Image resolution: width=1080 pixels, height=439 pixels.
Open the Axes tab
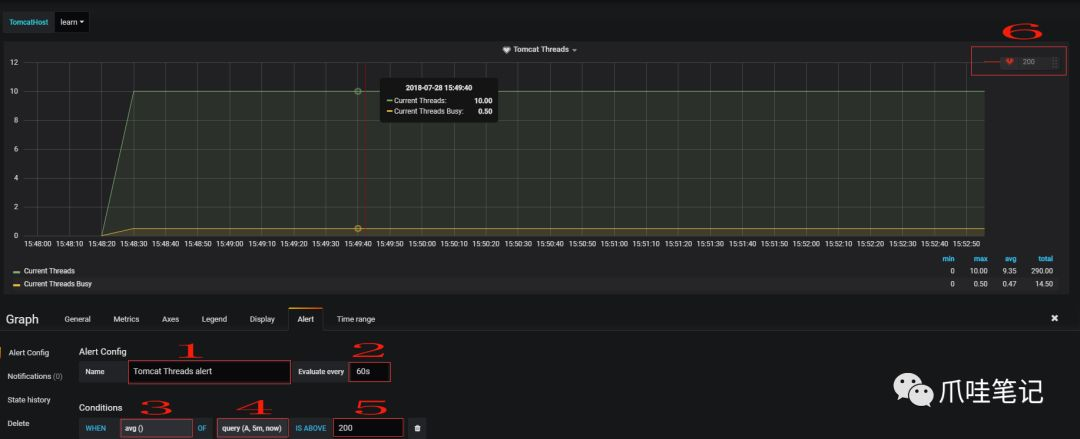click(x=170, y=319)
